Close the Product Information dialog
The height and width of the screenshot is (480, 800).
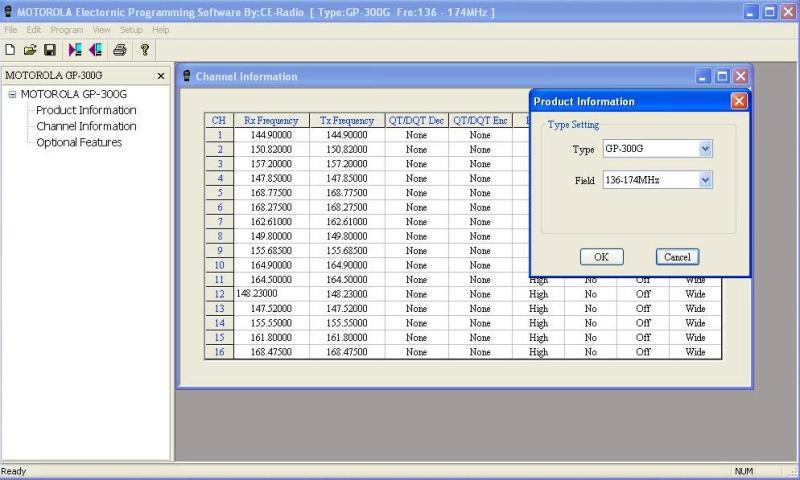tap(739, 101)
